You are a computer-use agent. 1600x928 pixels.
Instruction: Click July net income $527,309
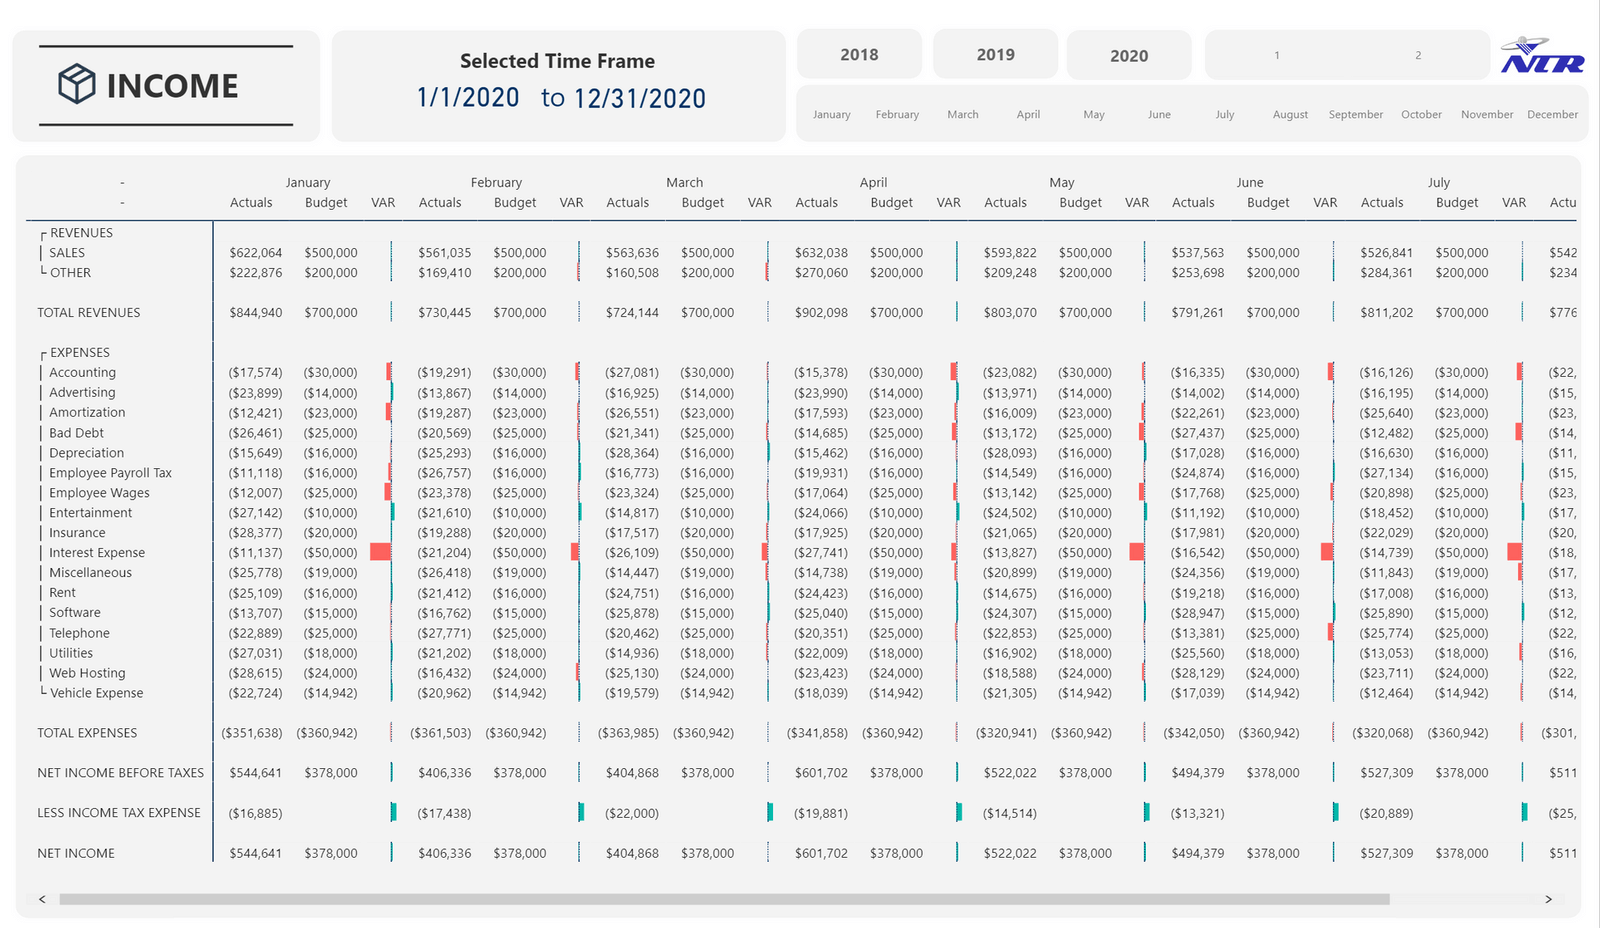1386,853
